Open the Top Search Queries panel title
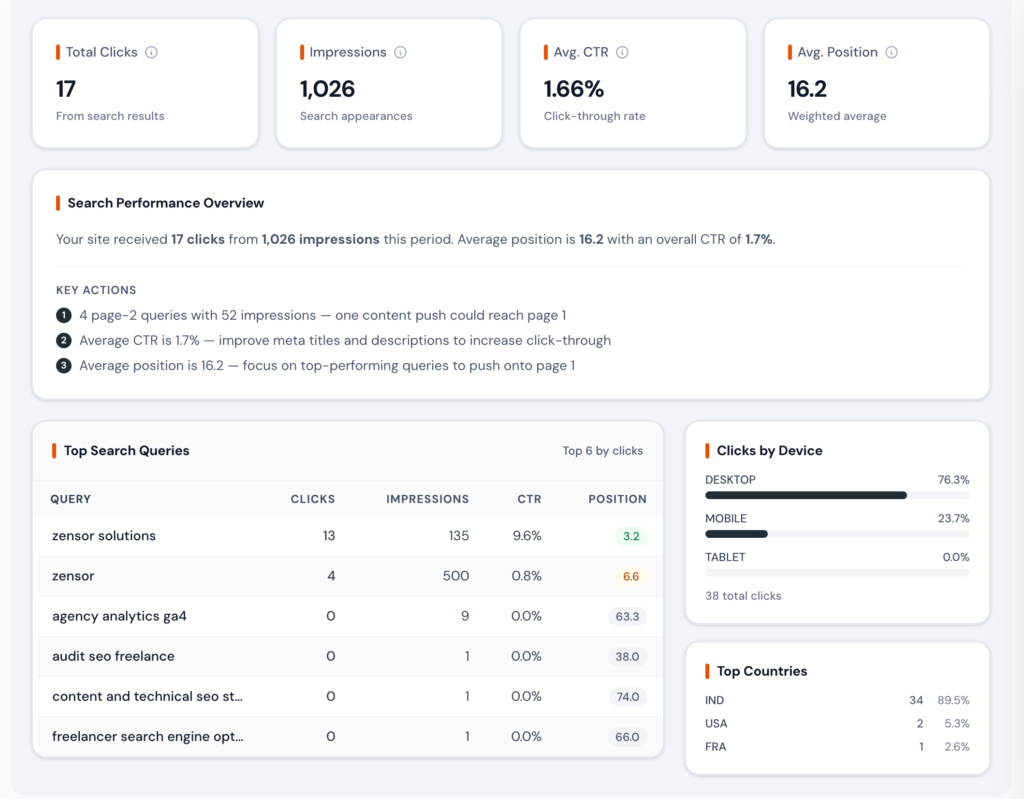This screenshot has height=799, width=1024. coord(126,451)
